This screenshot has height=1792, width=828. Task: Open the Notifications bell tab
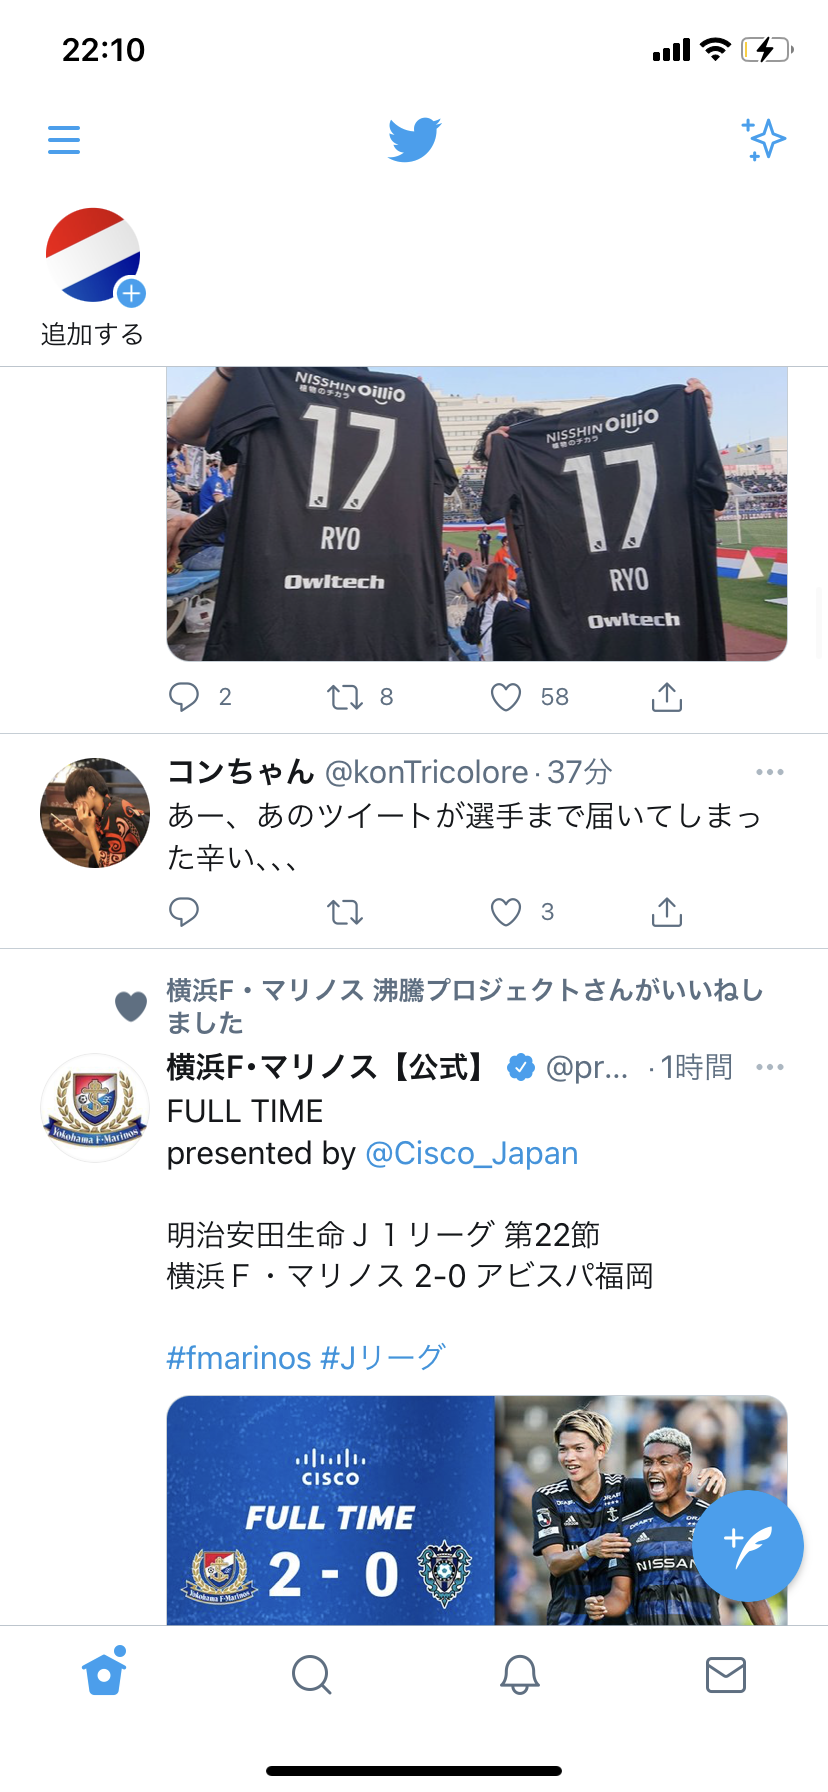point(519,1674)
